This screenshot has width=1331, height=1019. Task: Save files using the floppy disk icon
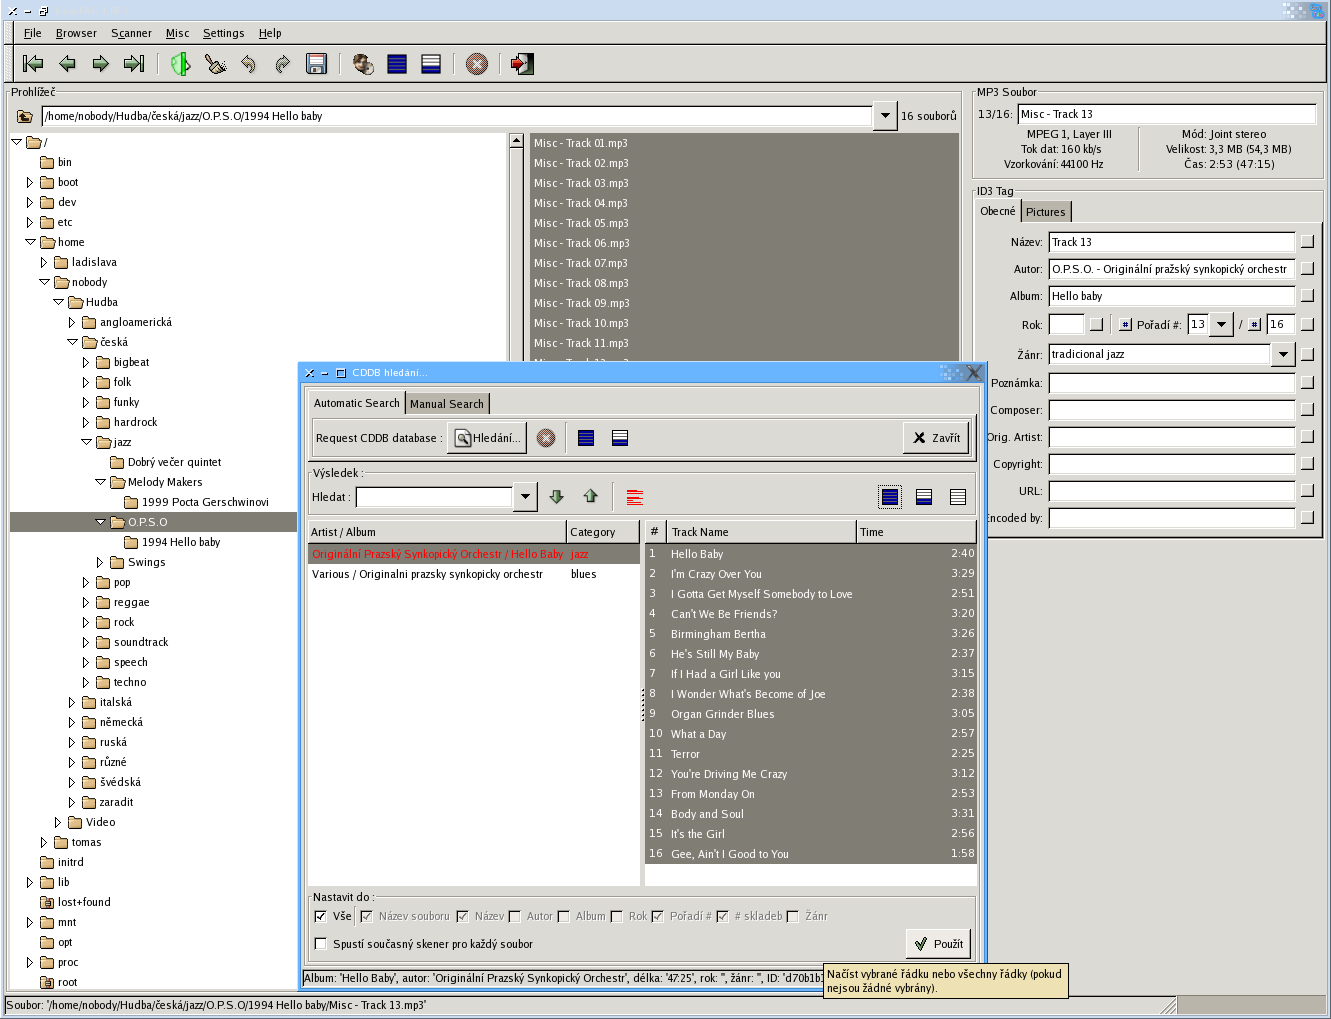click(316, 64)
